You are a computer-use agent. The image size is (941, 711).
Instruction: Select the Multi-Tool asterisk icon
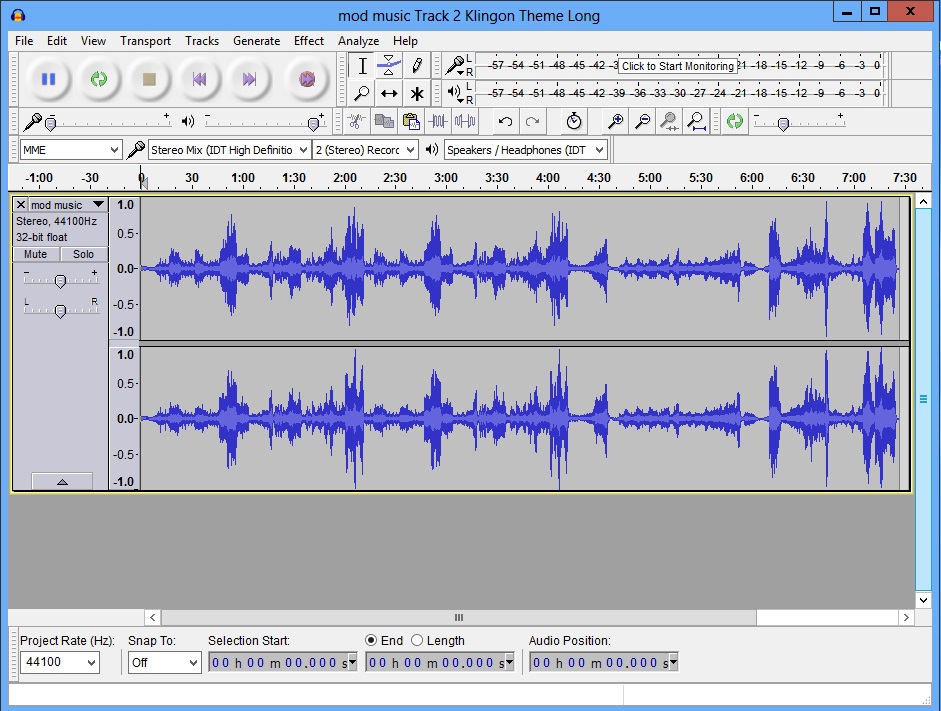click(417, 94)
